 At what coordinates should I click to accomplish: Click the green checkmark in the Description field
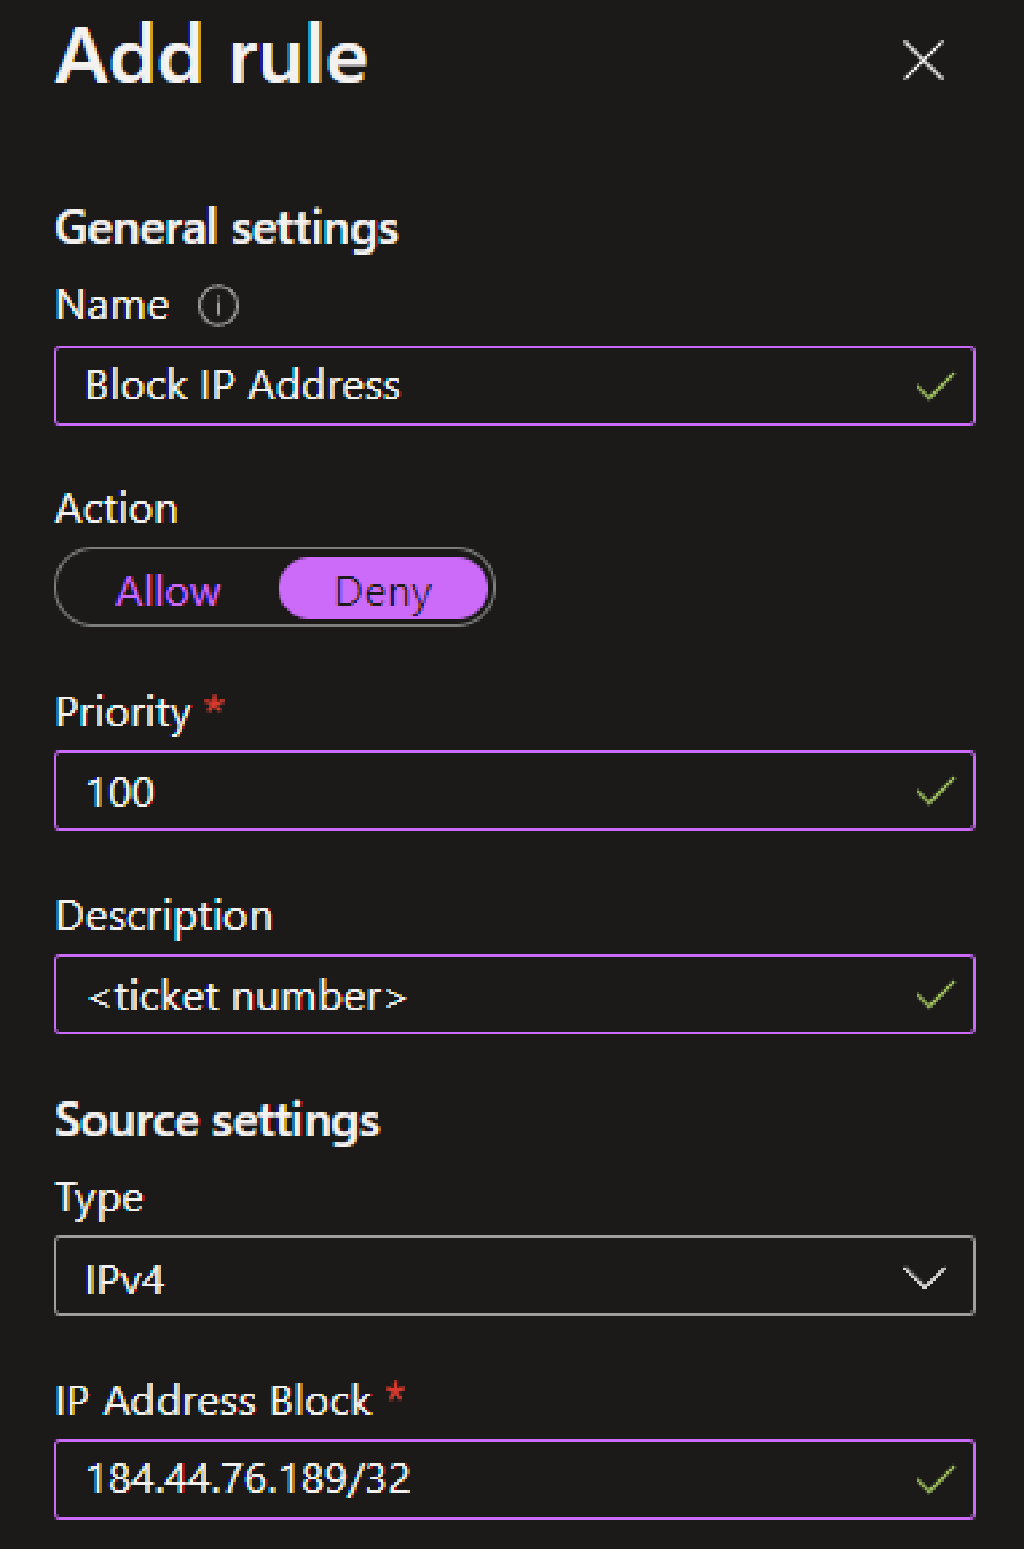pos(935,996)
